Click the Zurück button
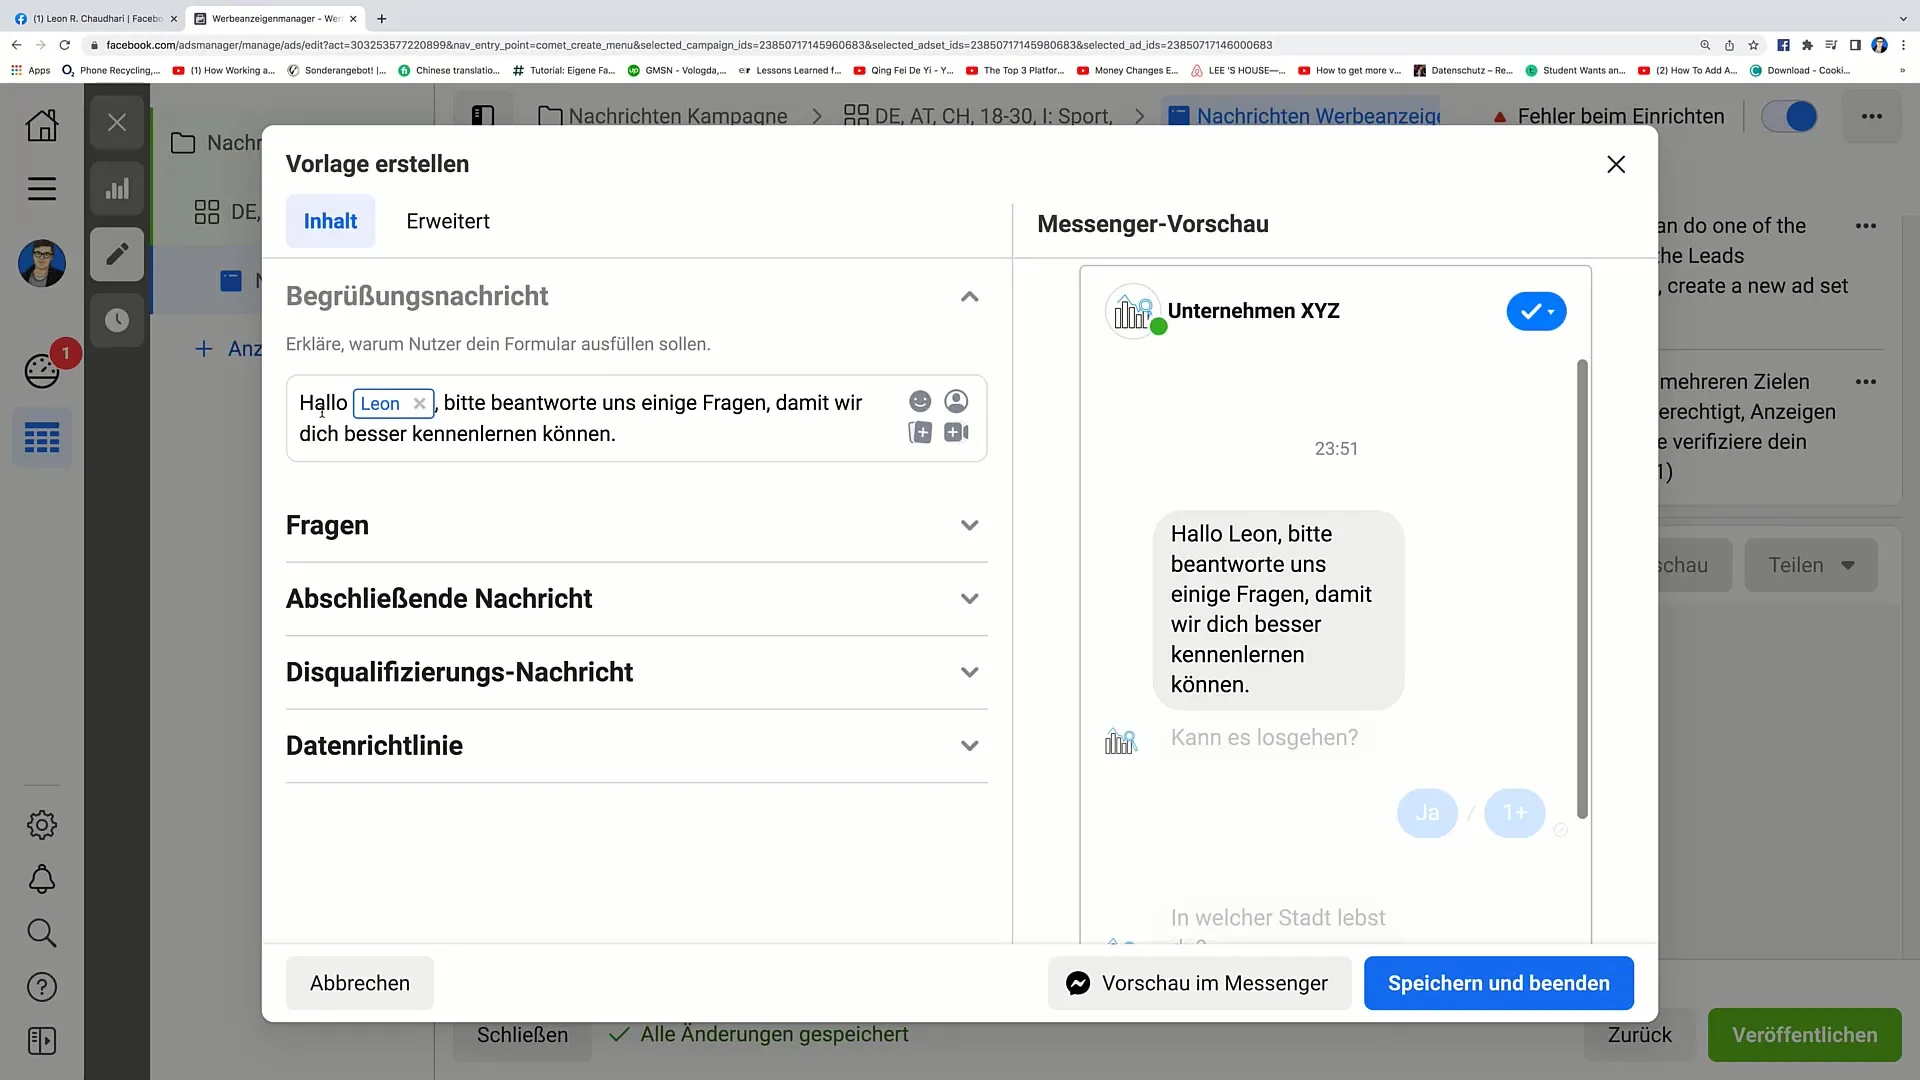1920x1080 pixels. (x=1639, y=1035)
